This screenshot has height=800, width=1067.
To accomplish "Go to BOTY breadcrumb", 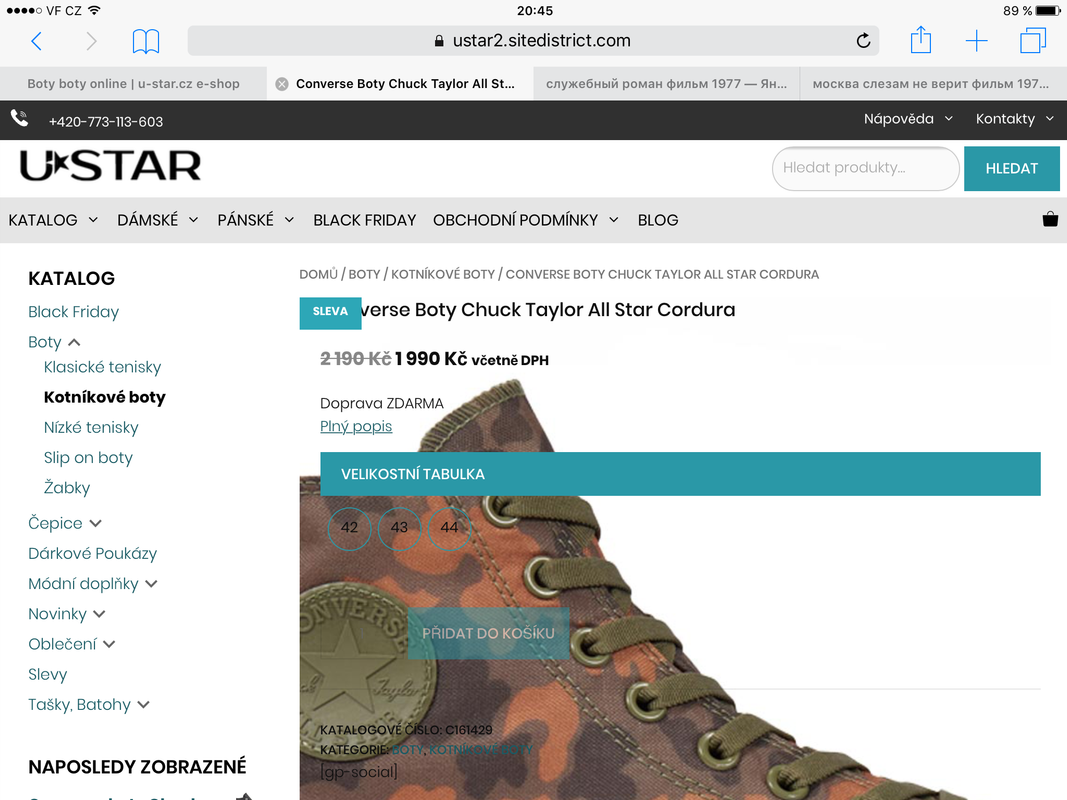I will tap(364, 274).
